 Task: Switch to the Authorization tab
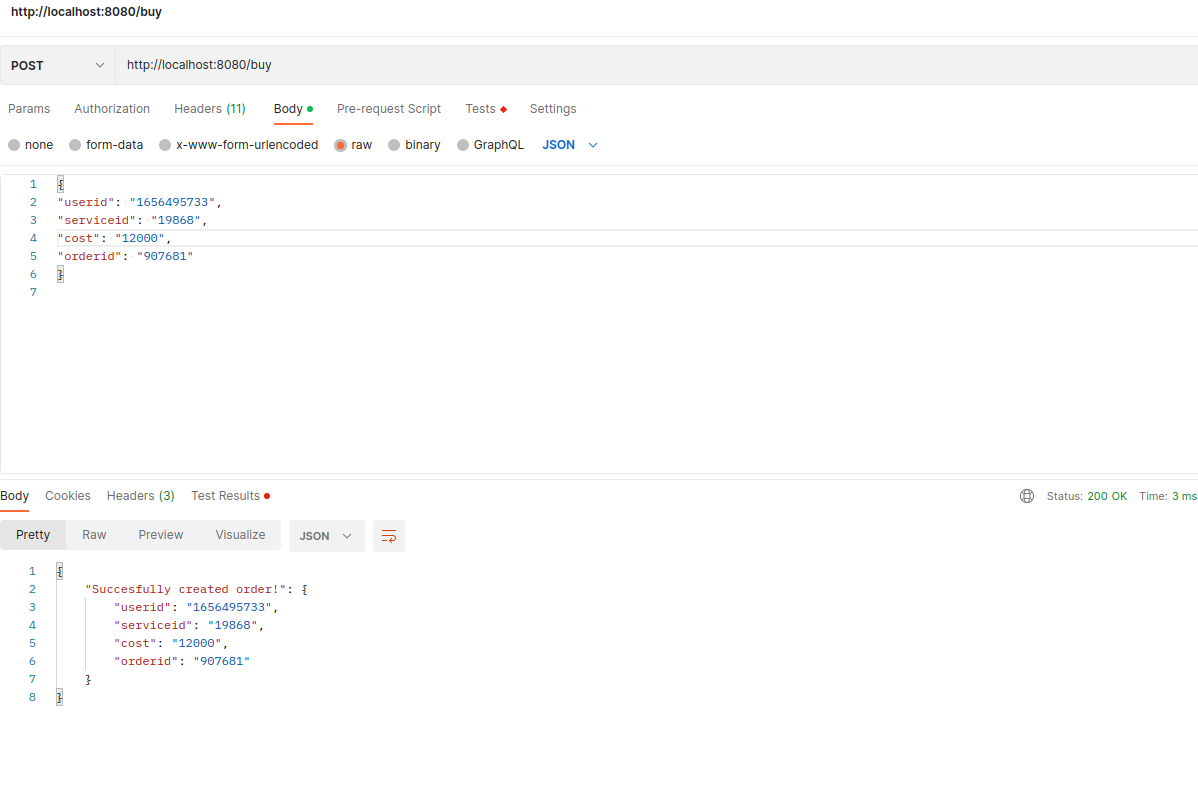coord(111,108)
